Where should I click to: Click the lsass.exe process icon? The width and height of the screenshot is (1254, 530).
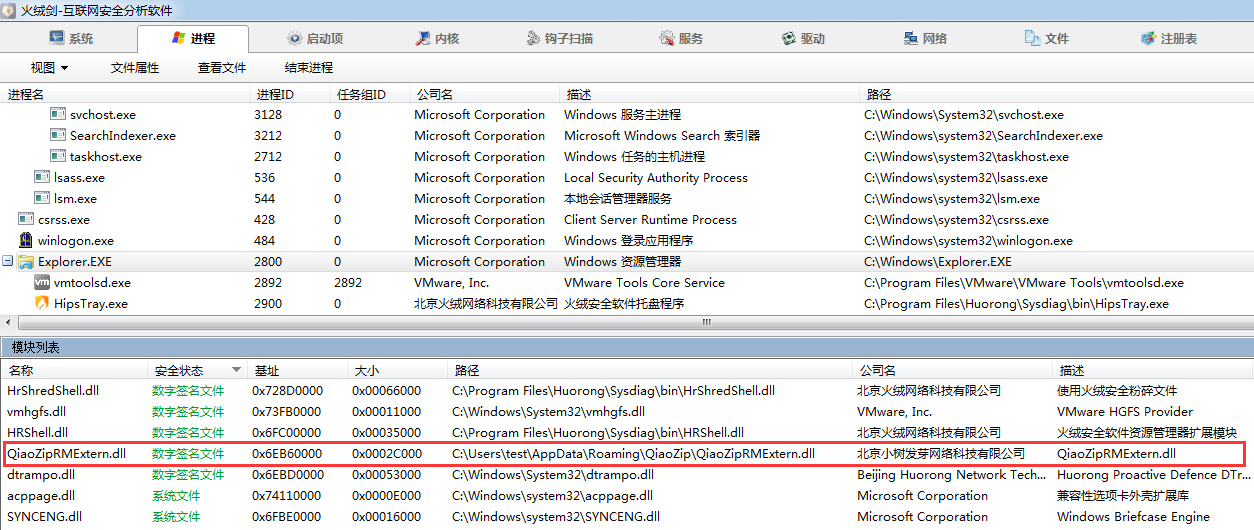tap(42, 178)
